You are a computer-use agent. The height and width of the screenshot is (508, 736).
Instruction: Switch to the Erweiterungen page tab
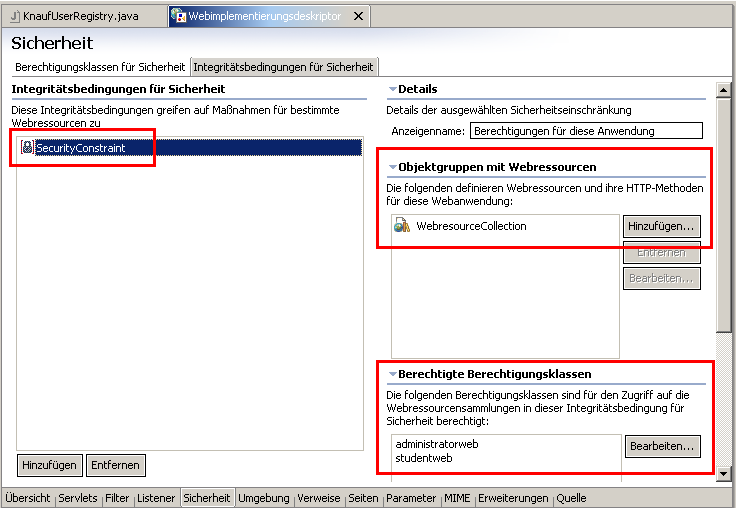pyautogui.click(x=513, y=498)
